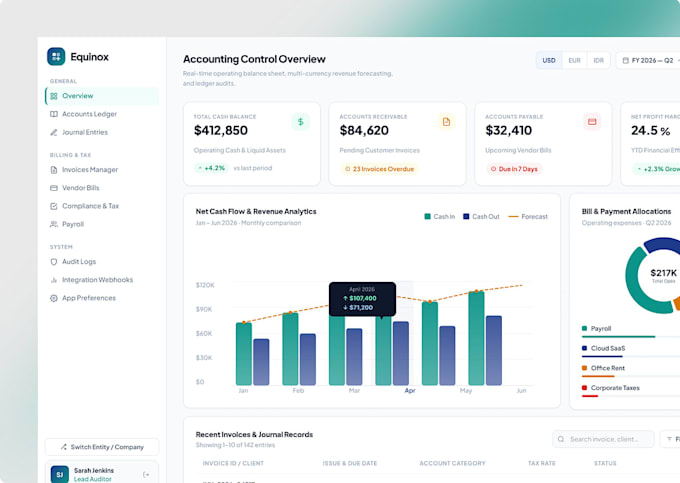Click the $217K donut chart center

coord(663,275)
